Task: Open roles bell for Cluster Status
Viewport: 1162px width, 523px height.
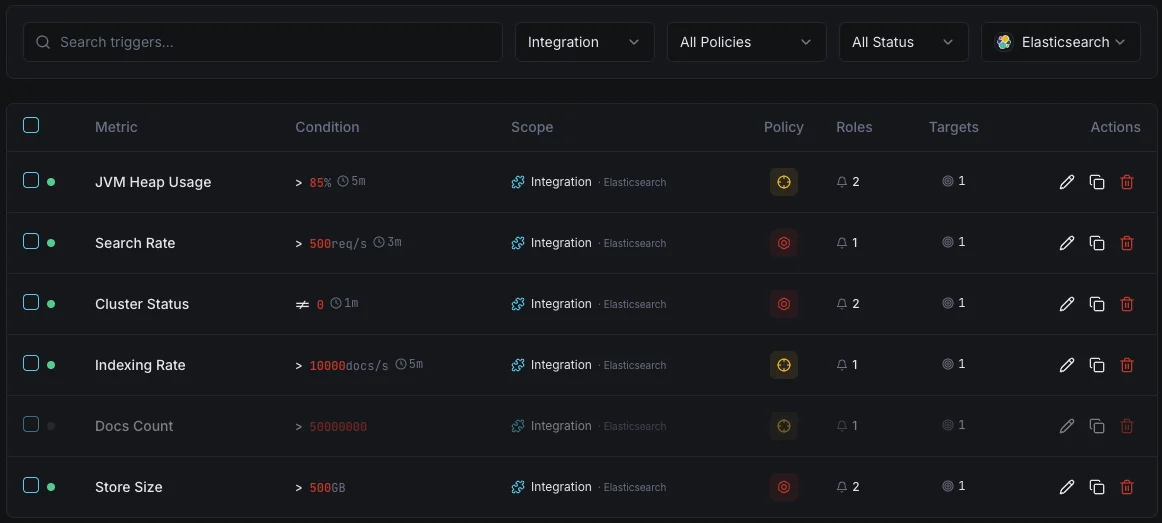Action: pyautogui.click(x=842, y=304)
